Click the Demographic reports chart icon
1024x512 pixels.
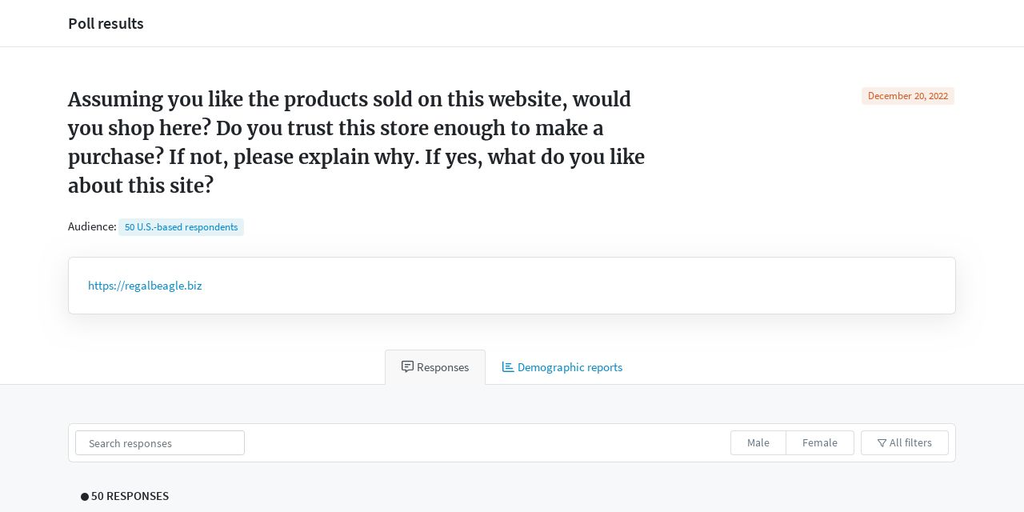click(x=508, y=367)
